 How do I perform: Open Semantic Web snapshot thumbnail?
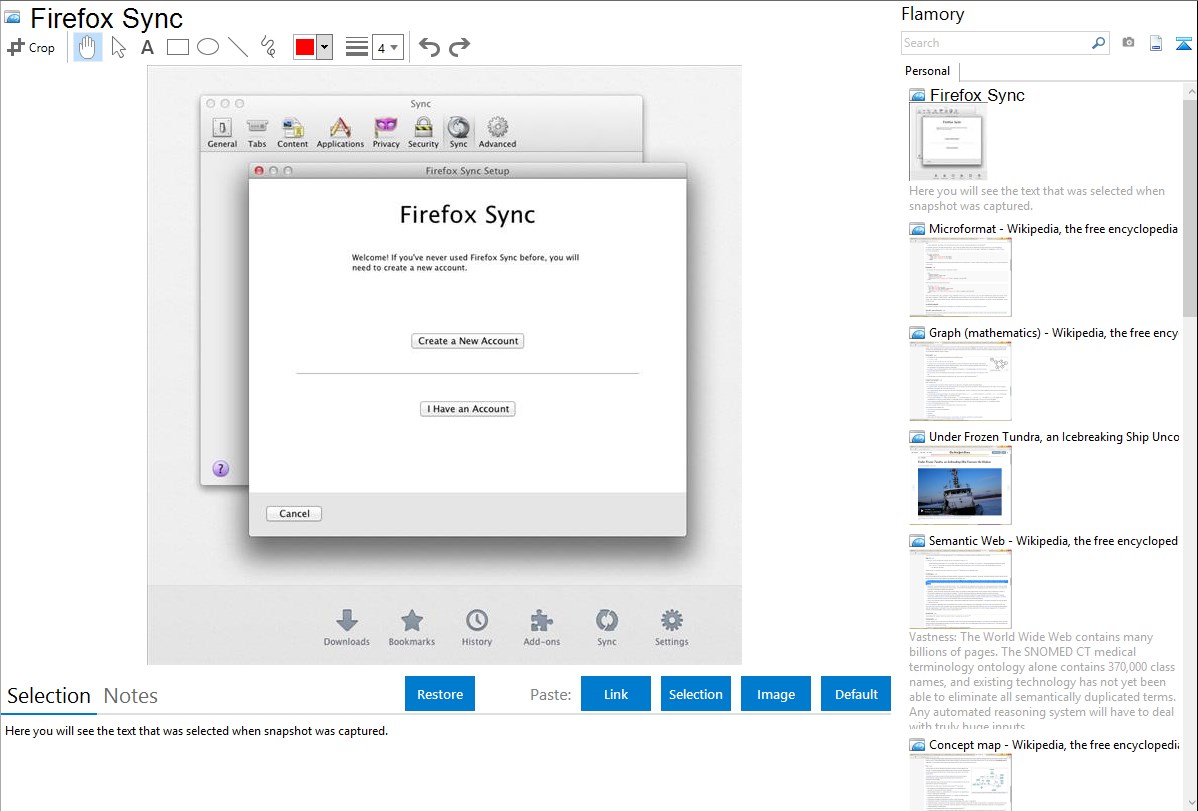tap(960, 589)
